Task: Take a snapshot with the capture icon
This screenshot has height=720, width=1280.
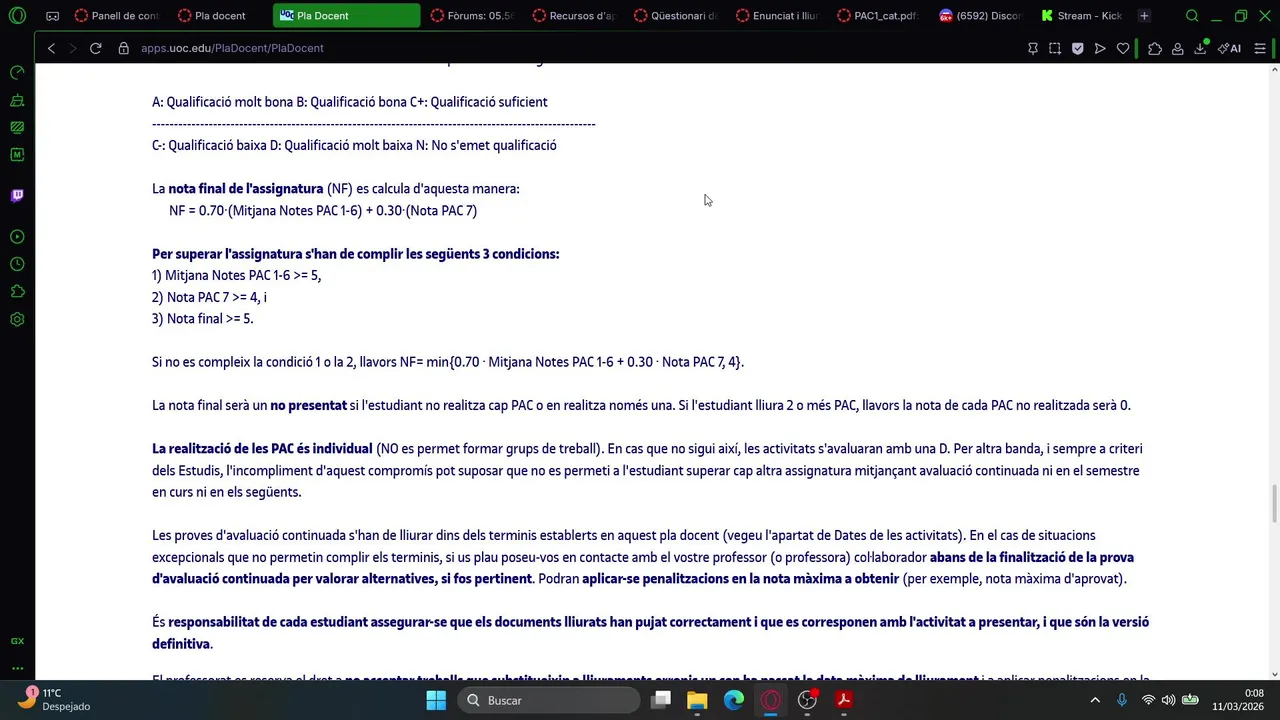Action: 1055,48
